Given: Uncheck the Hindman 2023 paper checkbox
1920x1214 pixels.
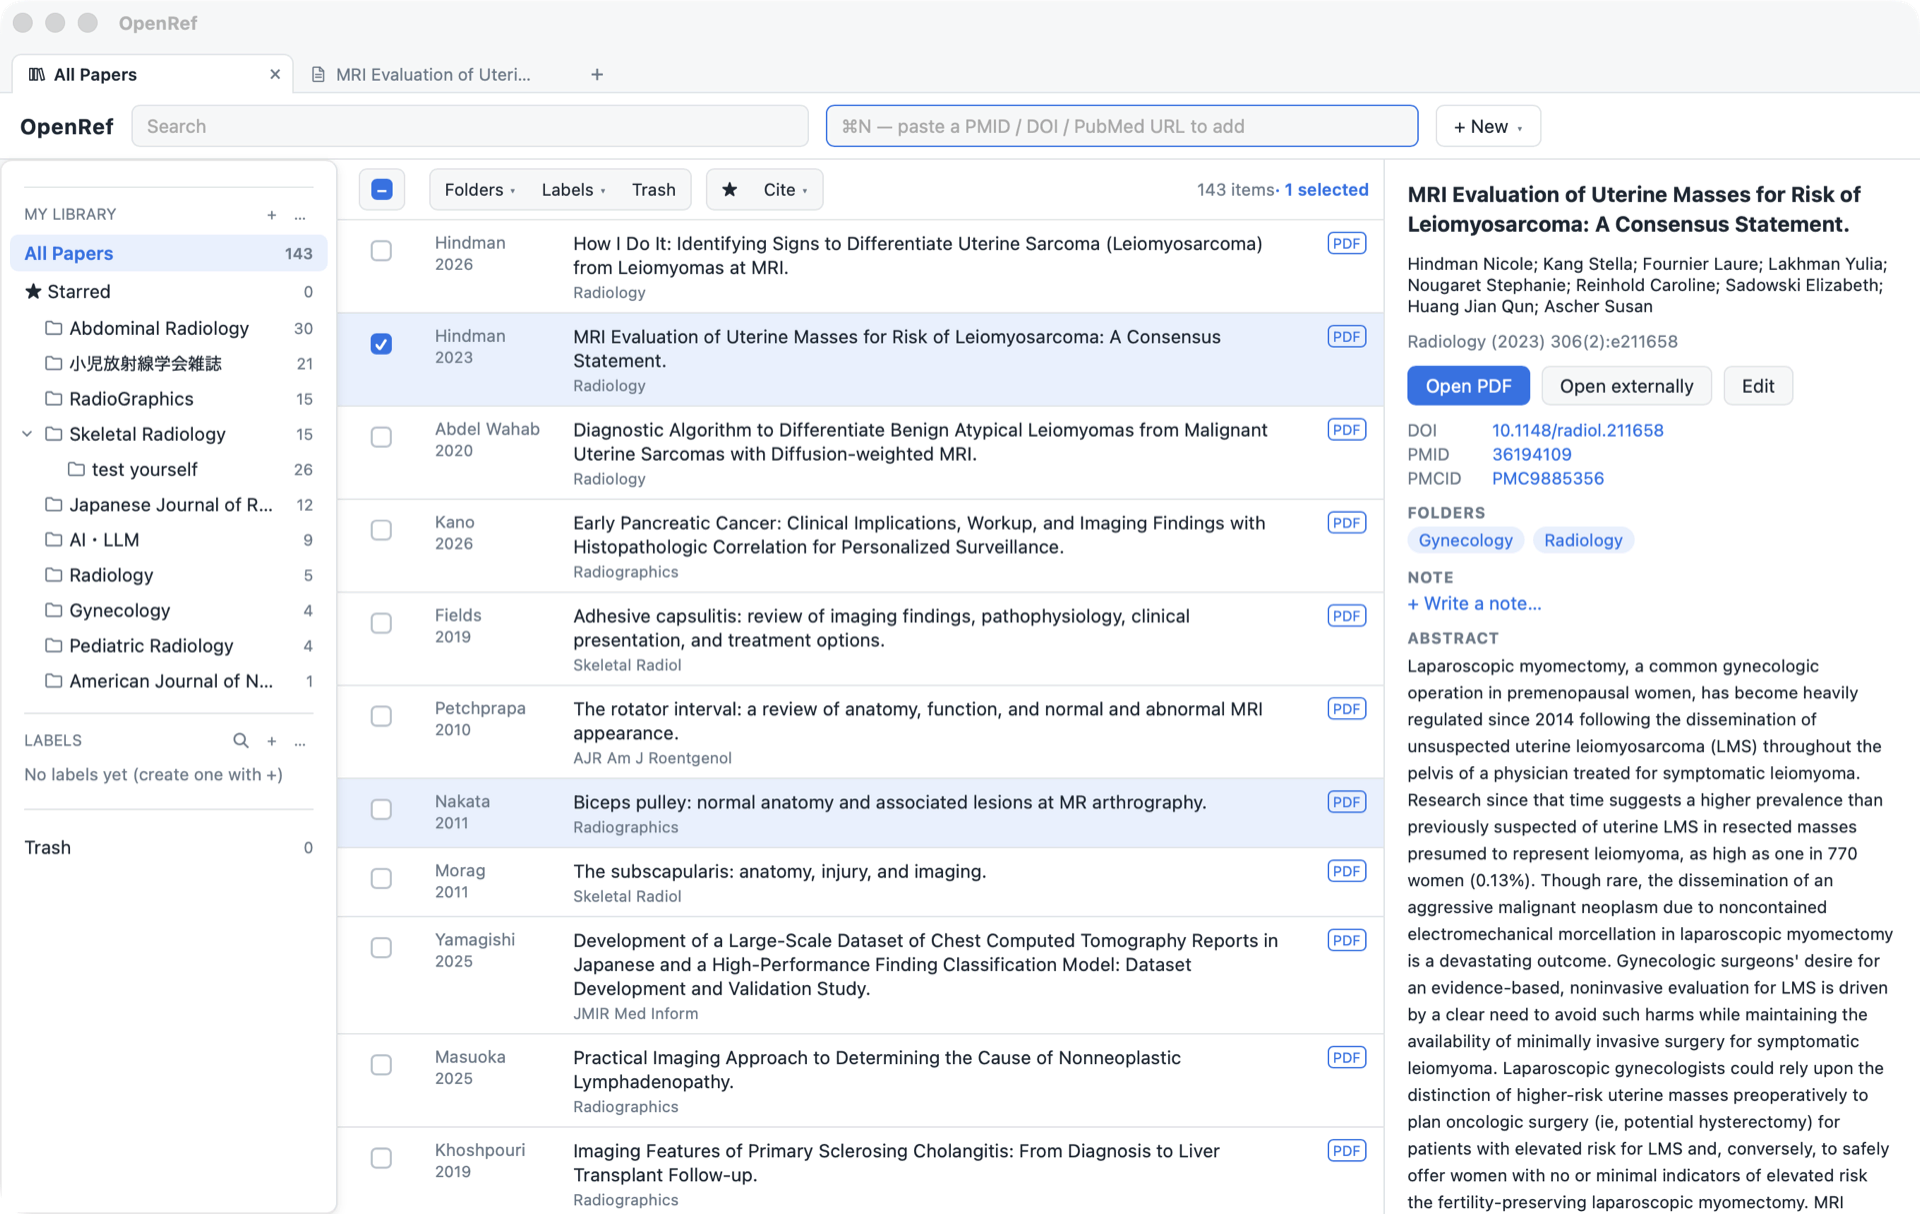Looking at the screenshot, I should (381, 344).
